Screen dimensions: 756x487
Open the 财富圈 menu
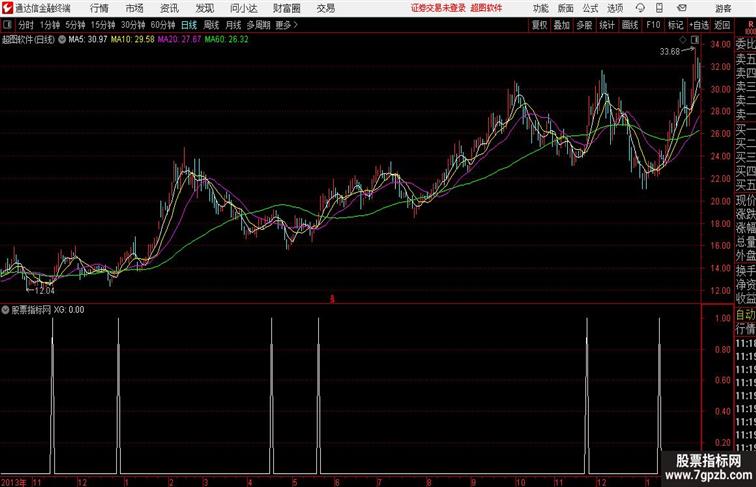coord(286,8)
